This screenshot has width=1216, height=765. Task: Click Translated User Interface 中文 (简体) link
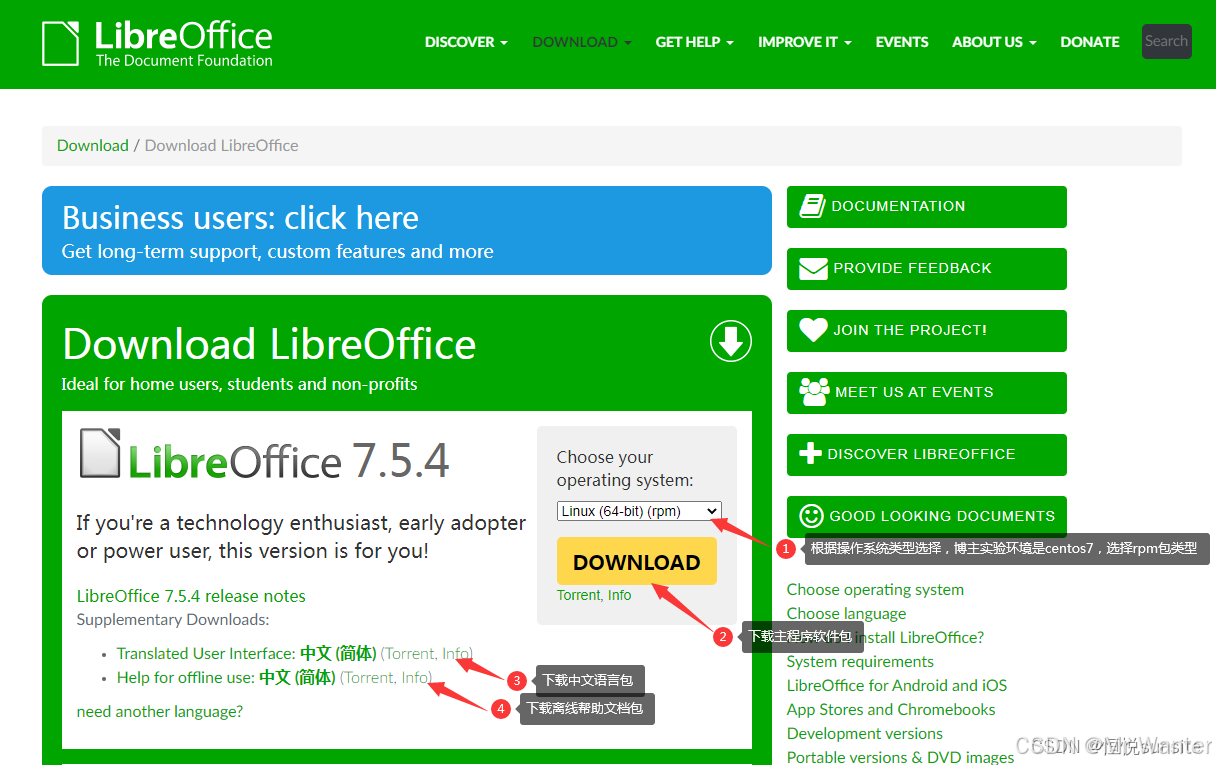click(x=246, y=653)
